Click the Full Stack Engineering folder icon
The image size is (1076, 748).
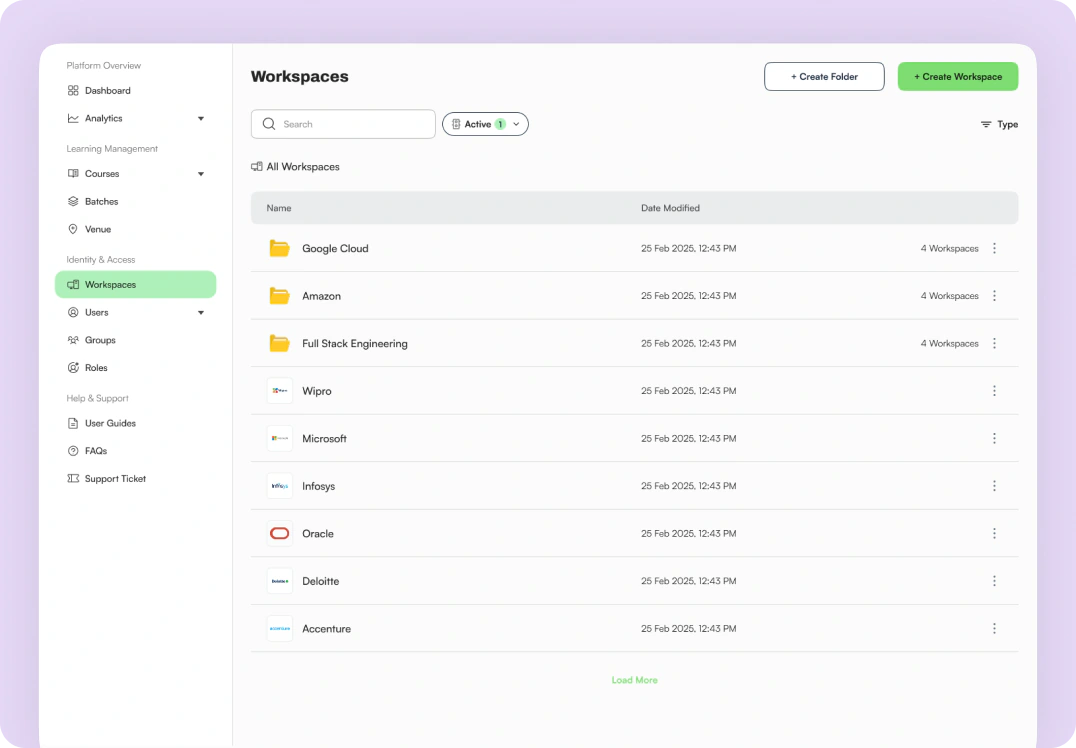pos(279,343)
